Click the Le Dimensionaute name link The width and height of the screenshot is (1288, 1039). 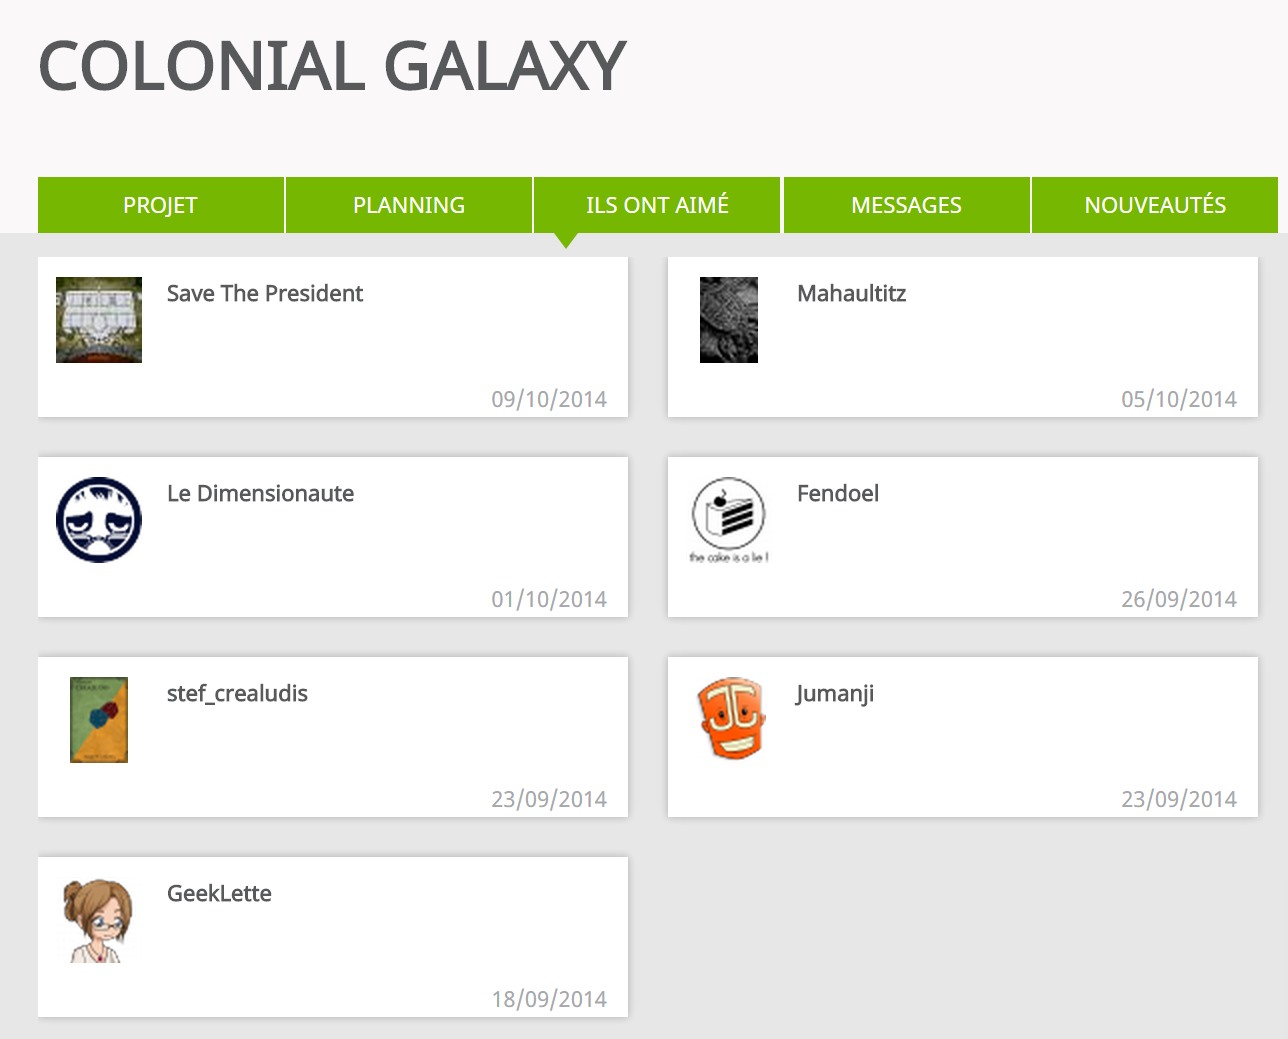coord(260,494)
